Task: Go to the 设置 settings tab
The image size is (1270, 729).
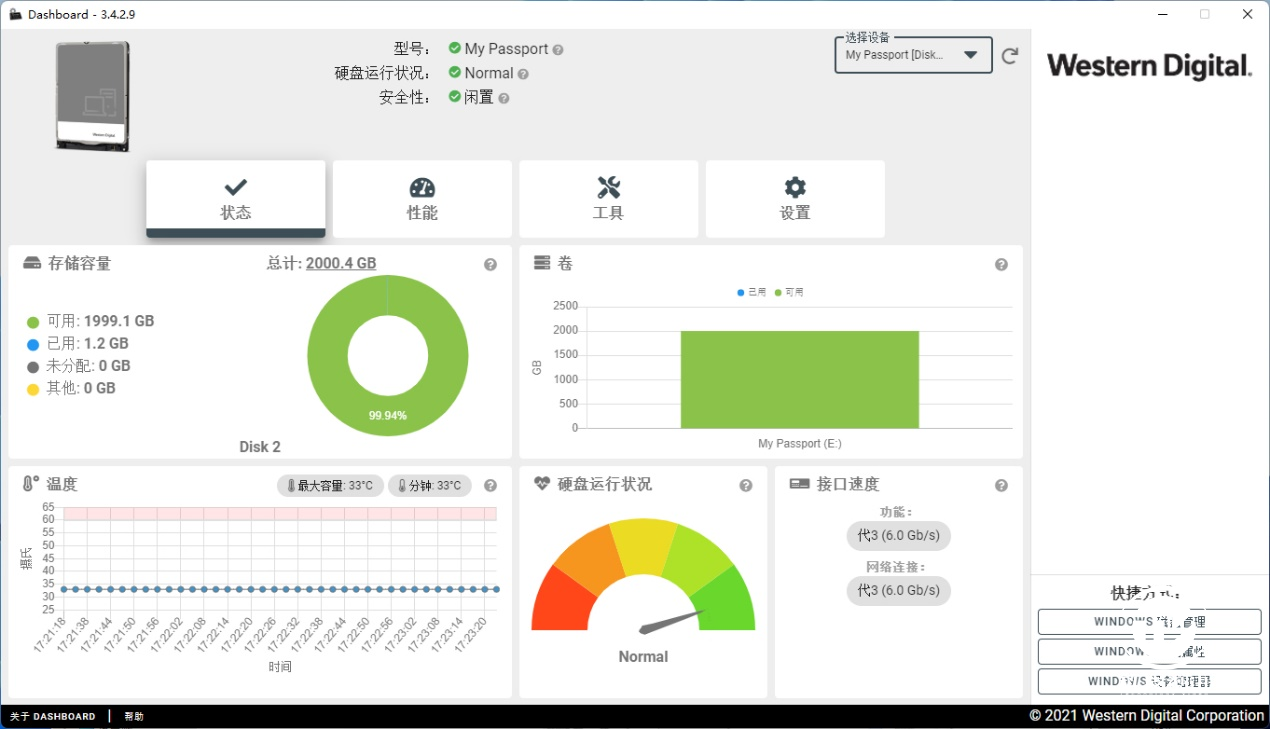Action: [795, 199]
